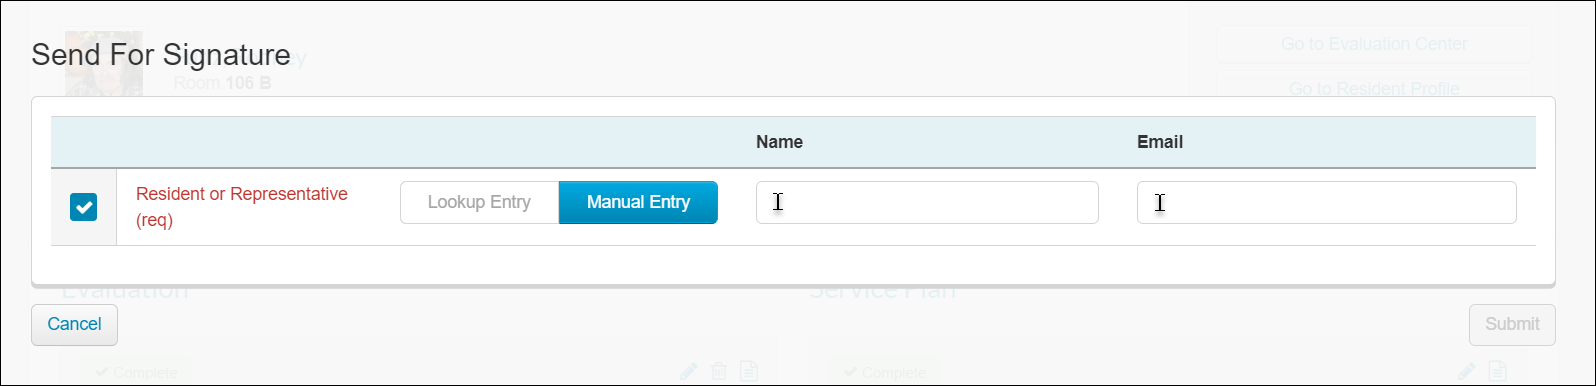Click the Go to Resident Profile button
Viewport: 1596px width, 386px height.
pos(1374,88)
